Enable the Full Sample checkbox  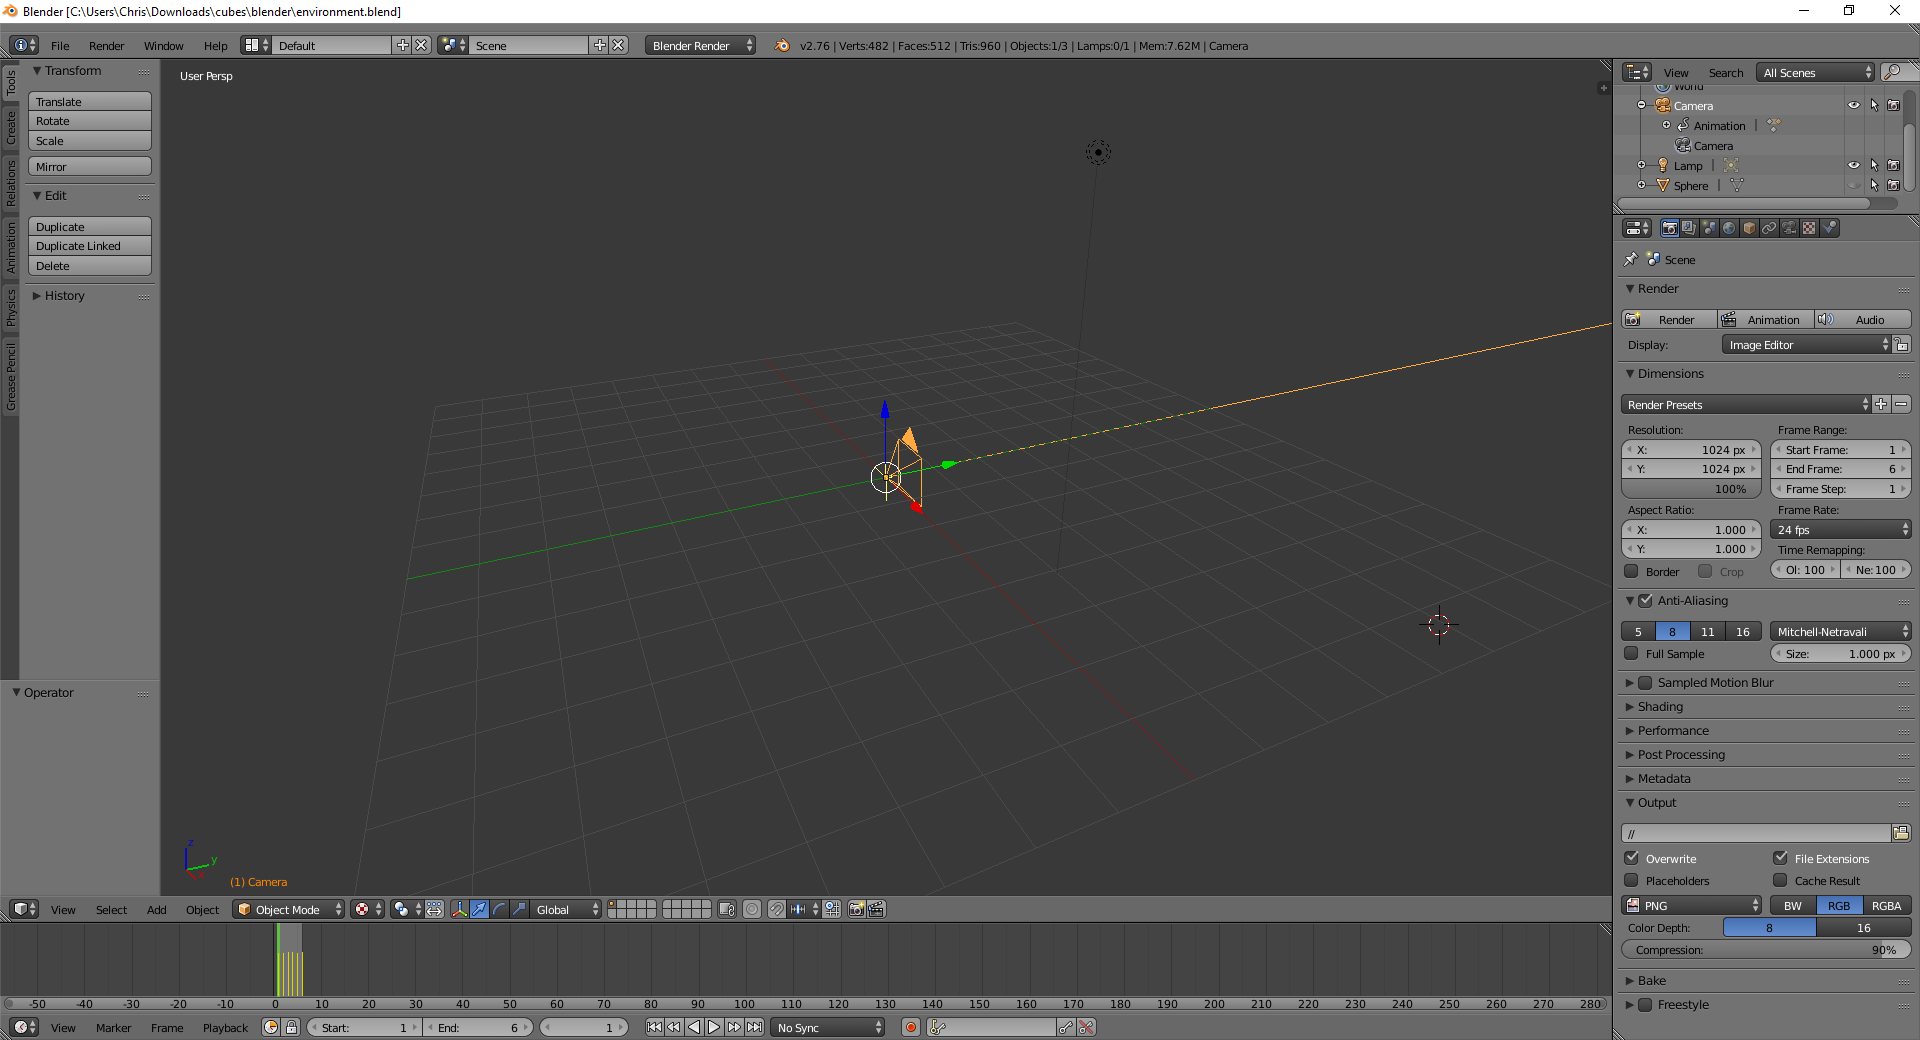pos(1631,654)
